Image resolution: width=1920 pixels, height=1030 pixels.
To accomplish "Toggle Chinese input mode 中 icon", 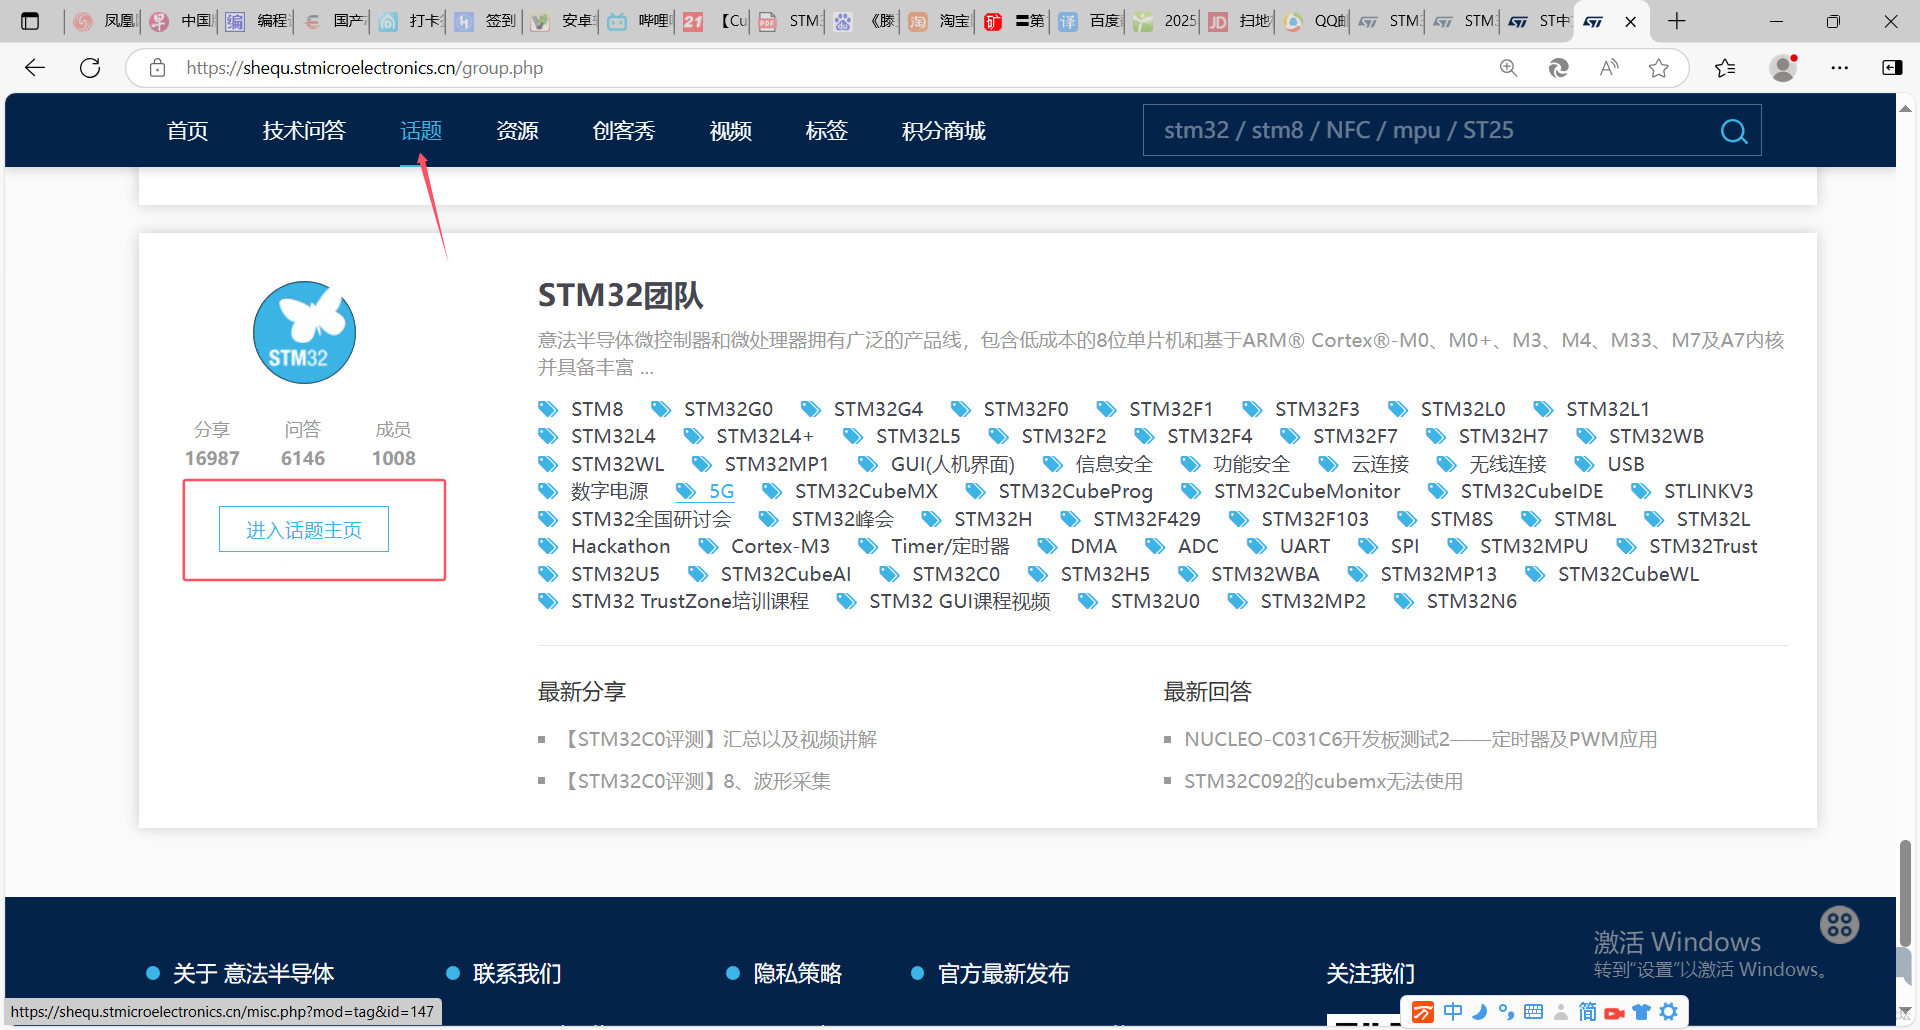I will pos(1453,1012).
